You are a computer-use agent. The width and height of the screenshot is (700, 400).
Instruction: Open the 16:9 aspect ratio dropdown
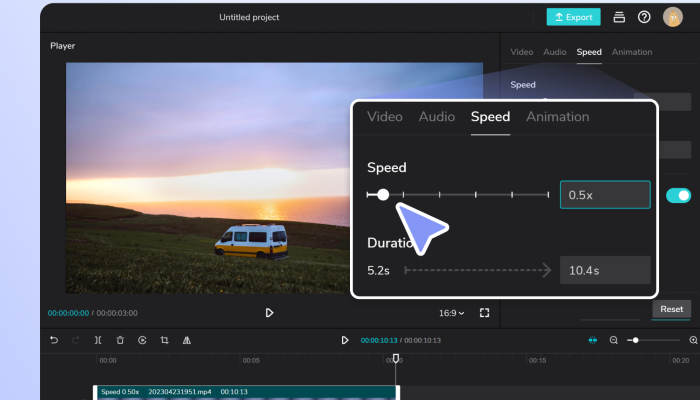pyautogui.click(x=452, y=313)
